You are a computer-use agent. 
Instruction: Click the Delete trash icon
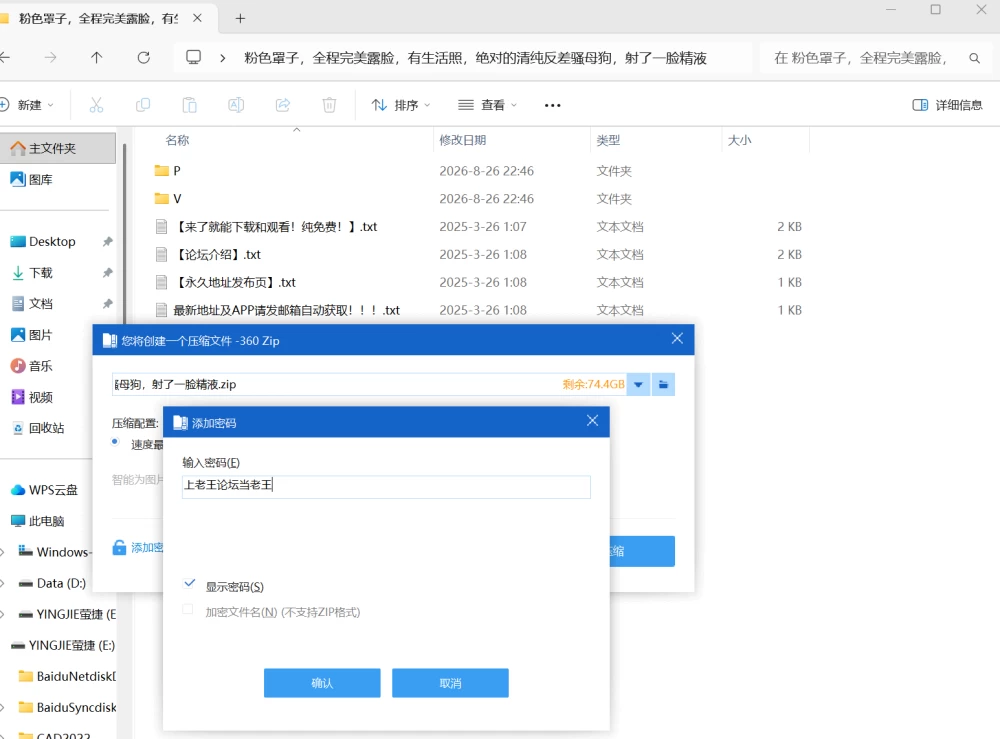pos(329,105)
